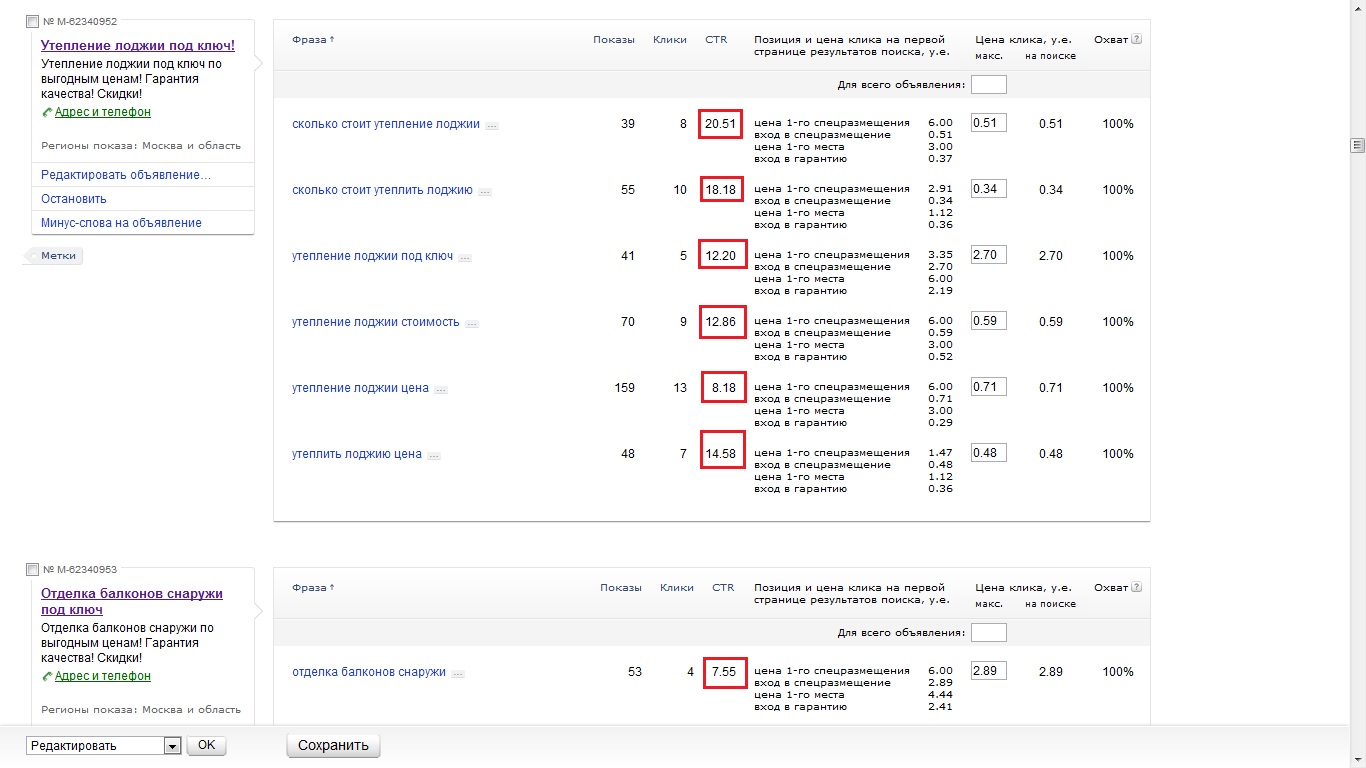Click ellipsis icon beside "сколько стоит утеплить лоджию"

point(484,192)
